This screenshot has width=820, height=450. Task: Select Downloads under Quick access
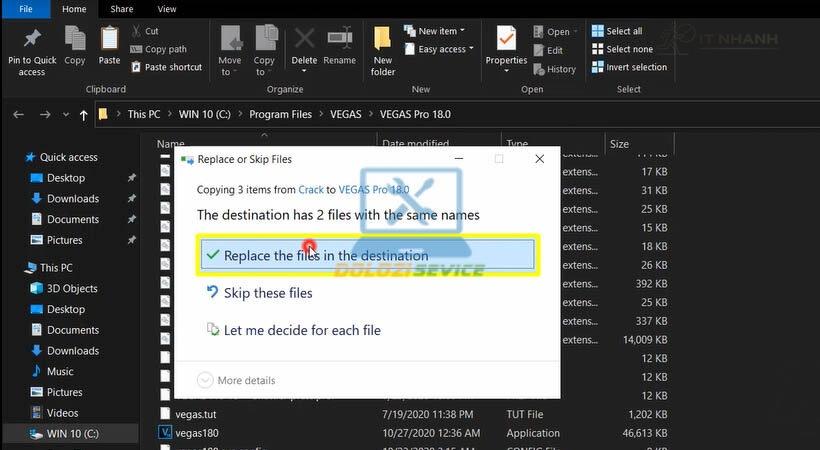72,198
